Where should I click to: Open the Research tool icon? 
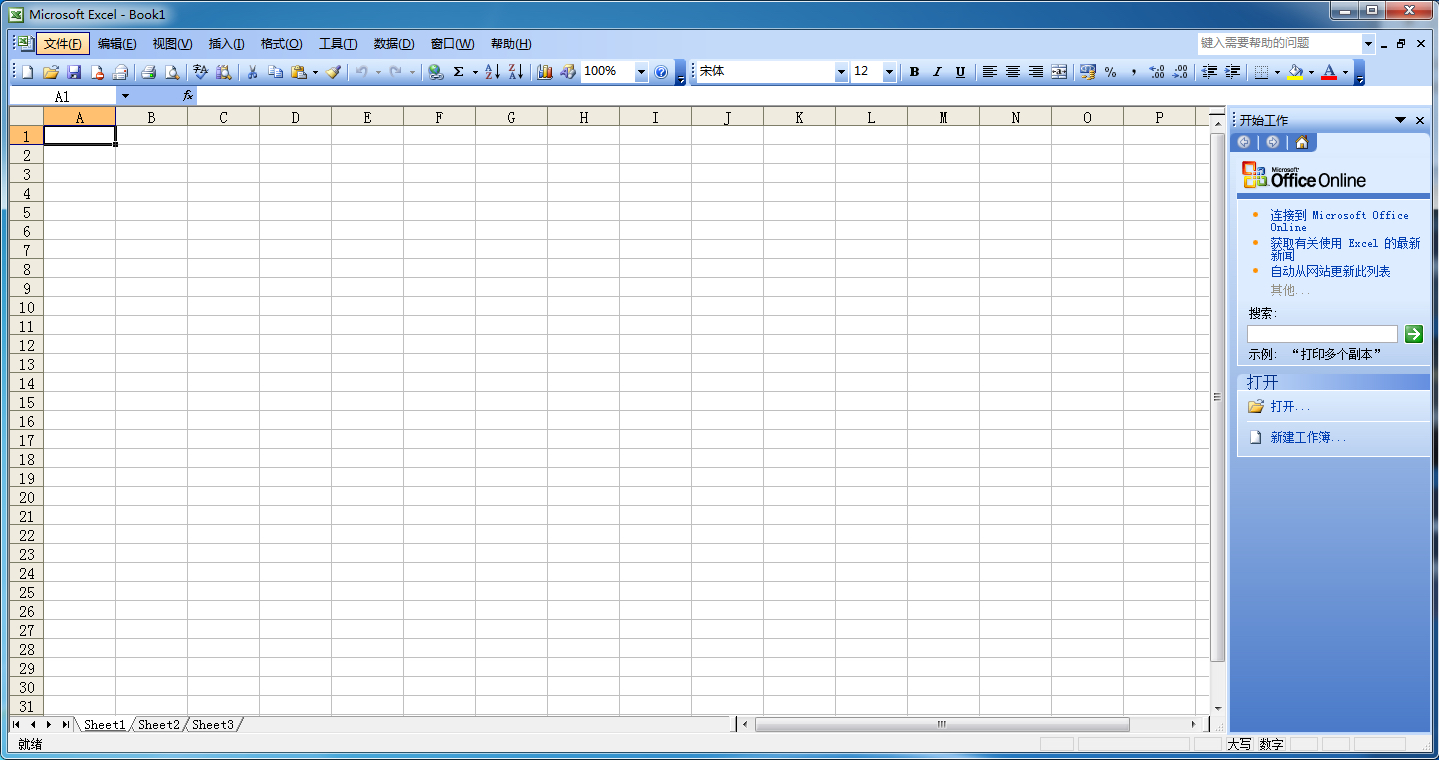[223, 72]
